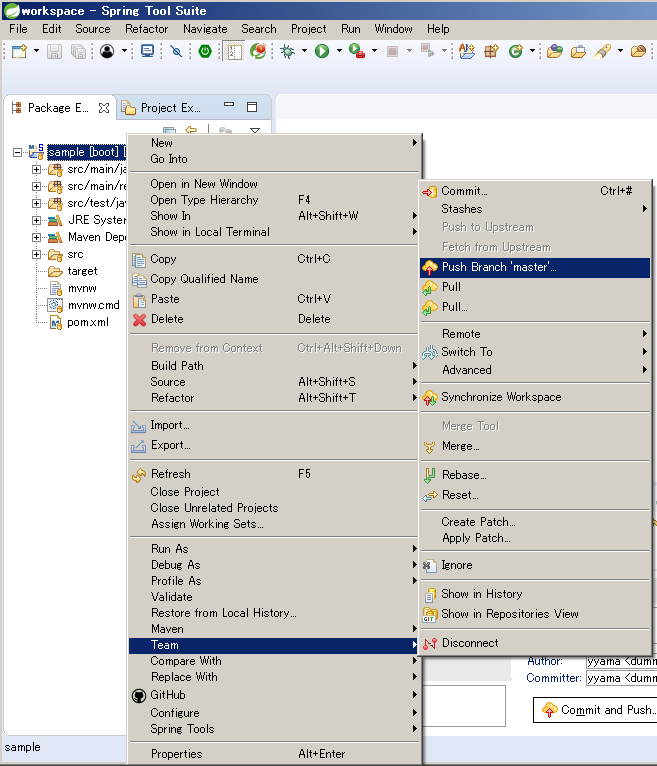
Task: Select Delete in the context menu
Action: (x=274, y=319)
